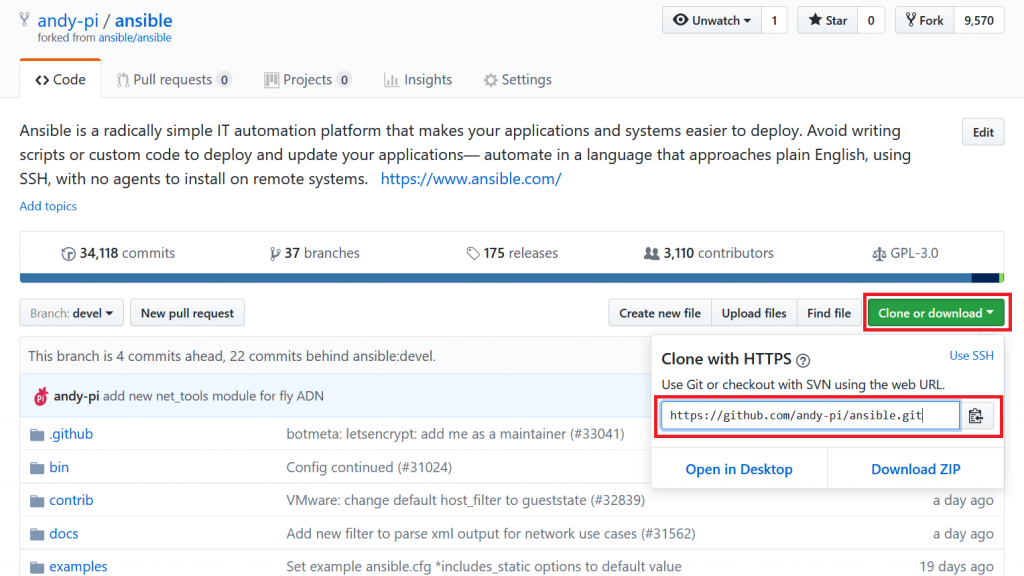Click the contrib folder icon
1024x576 pixels.
(x=37, y=501)
